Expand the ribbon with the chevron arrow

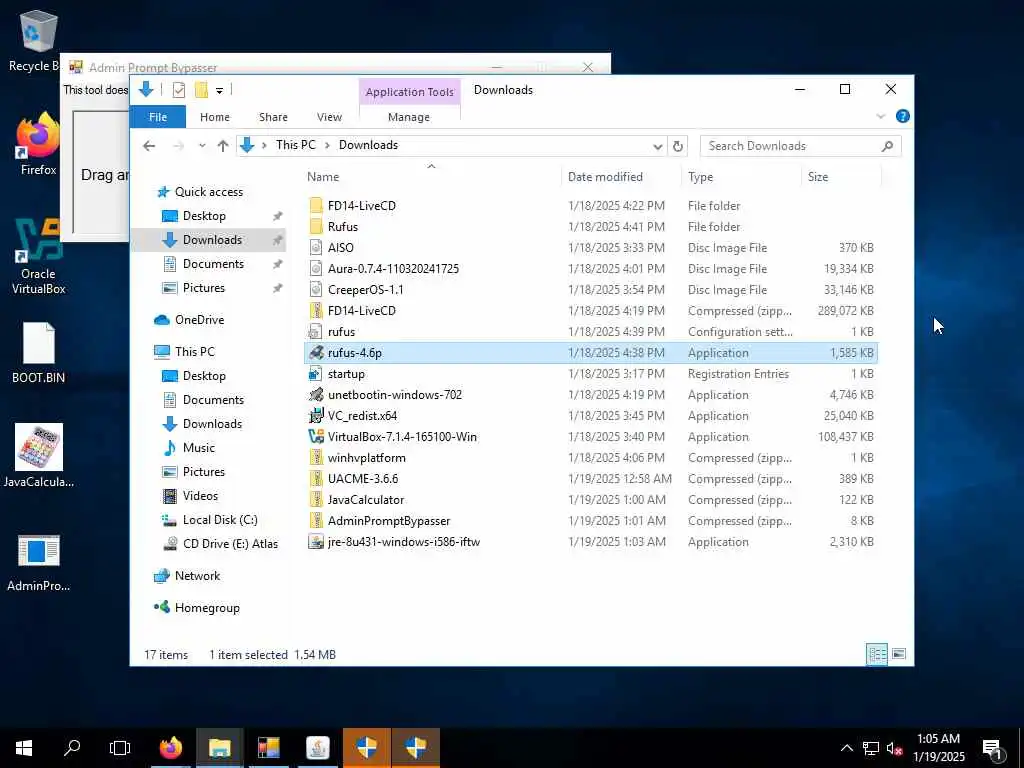click(x=880, y=117)
